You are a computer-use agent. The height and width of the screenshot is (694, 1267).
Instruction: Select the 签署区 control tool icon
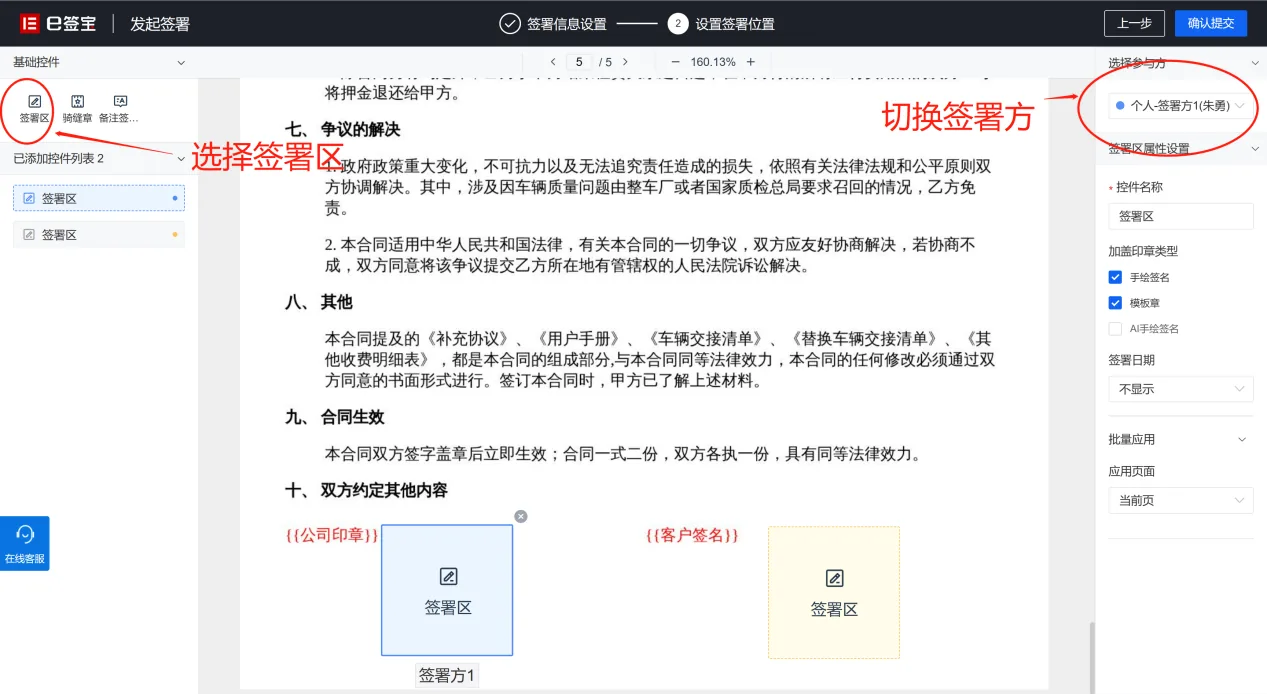click(34, 101)
